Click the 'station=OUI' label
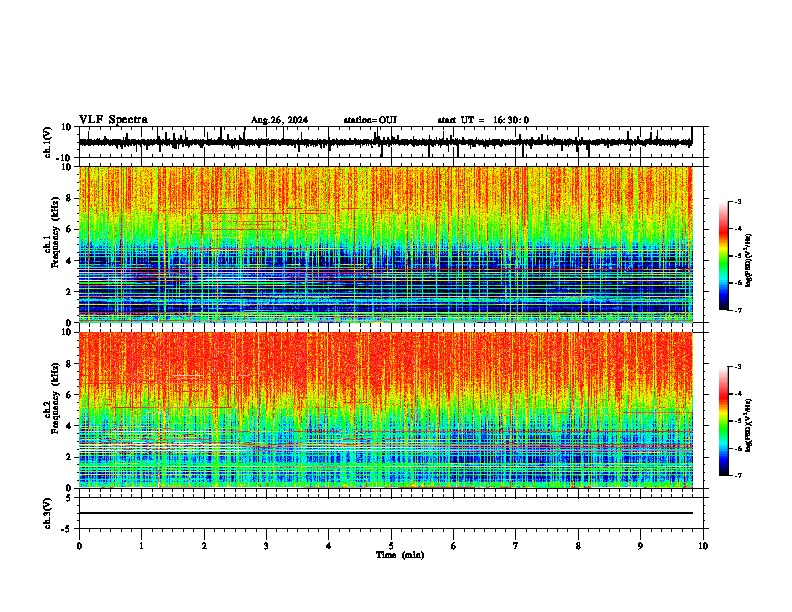 pyautogui.click(x=370, y=120)
